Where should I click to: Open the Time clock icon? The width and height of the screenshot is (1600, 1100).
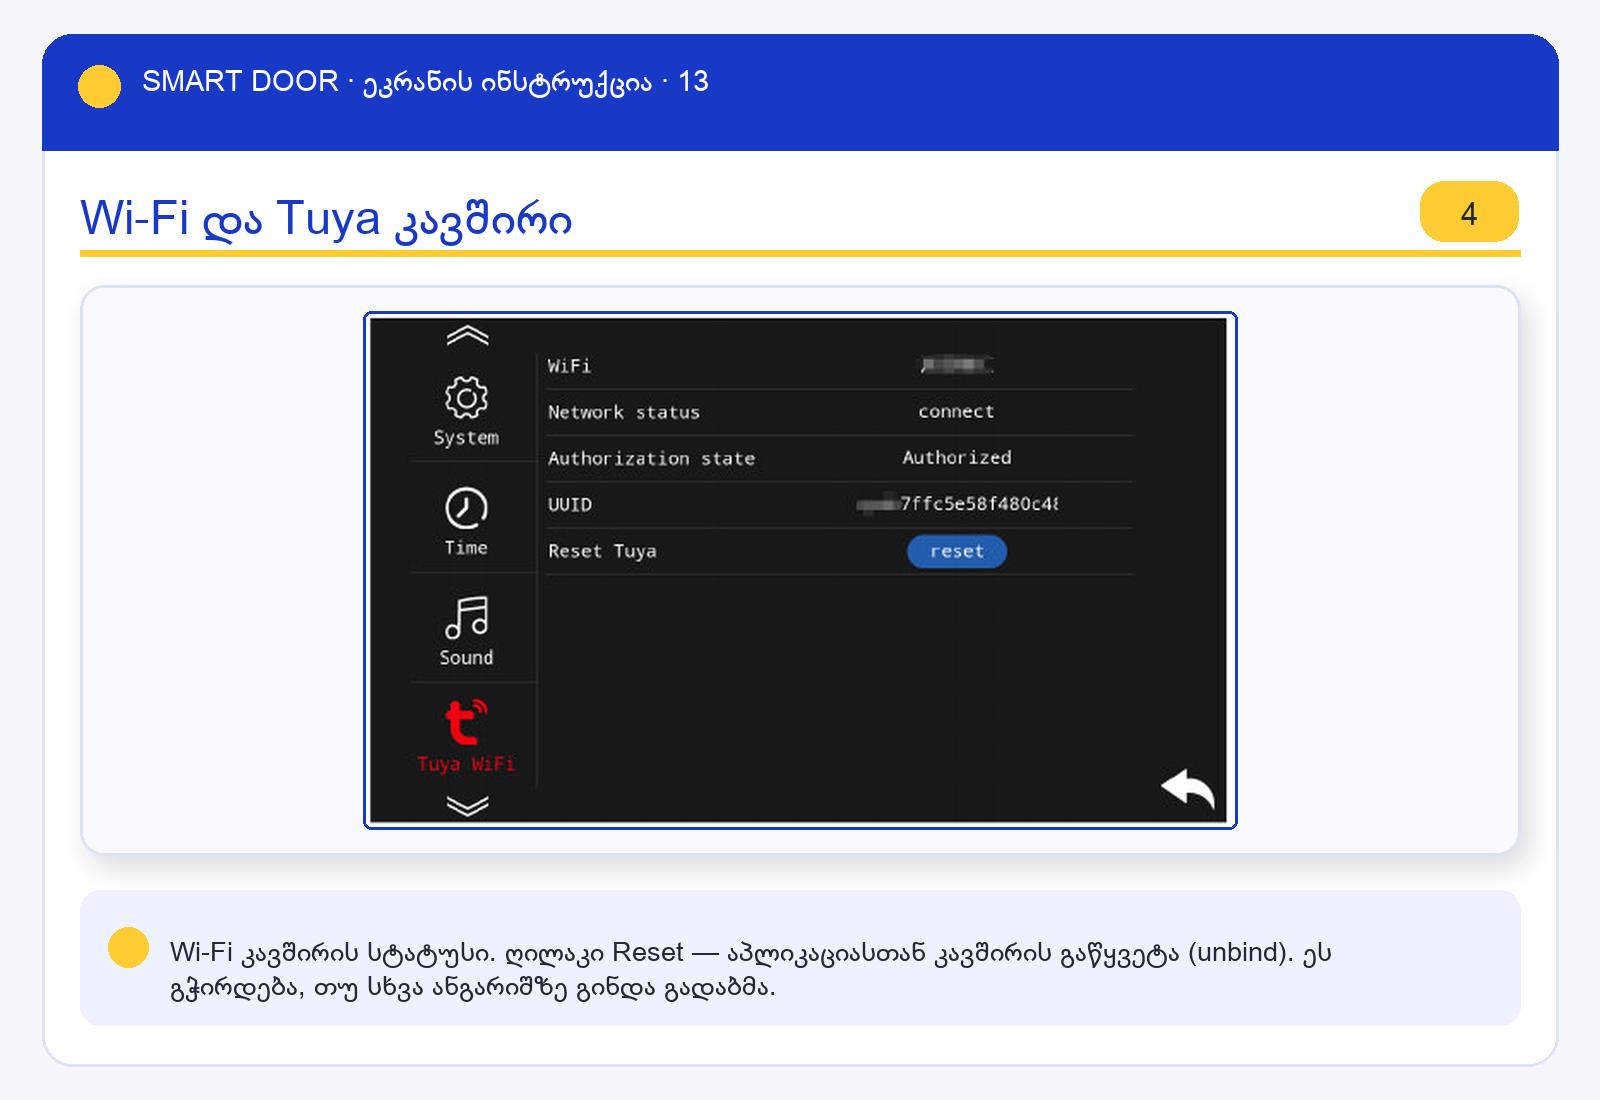click(x=466, y=508)
